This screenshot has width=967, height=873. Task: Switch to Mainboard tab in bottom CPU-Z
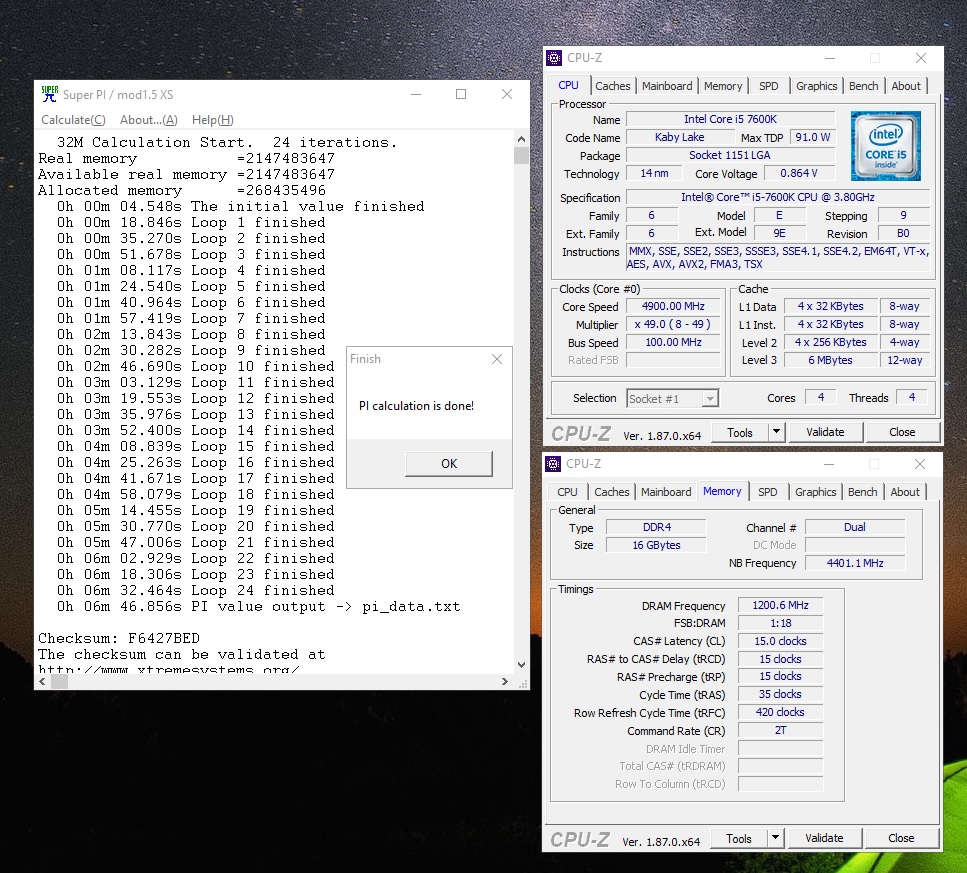666,491
